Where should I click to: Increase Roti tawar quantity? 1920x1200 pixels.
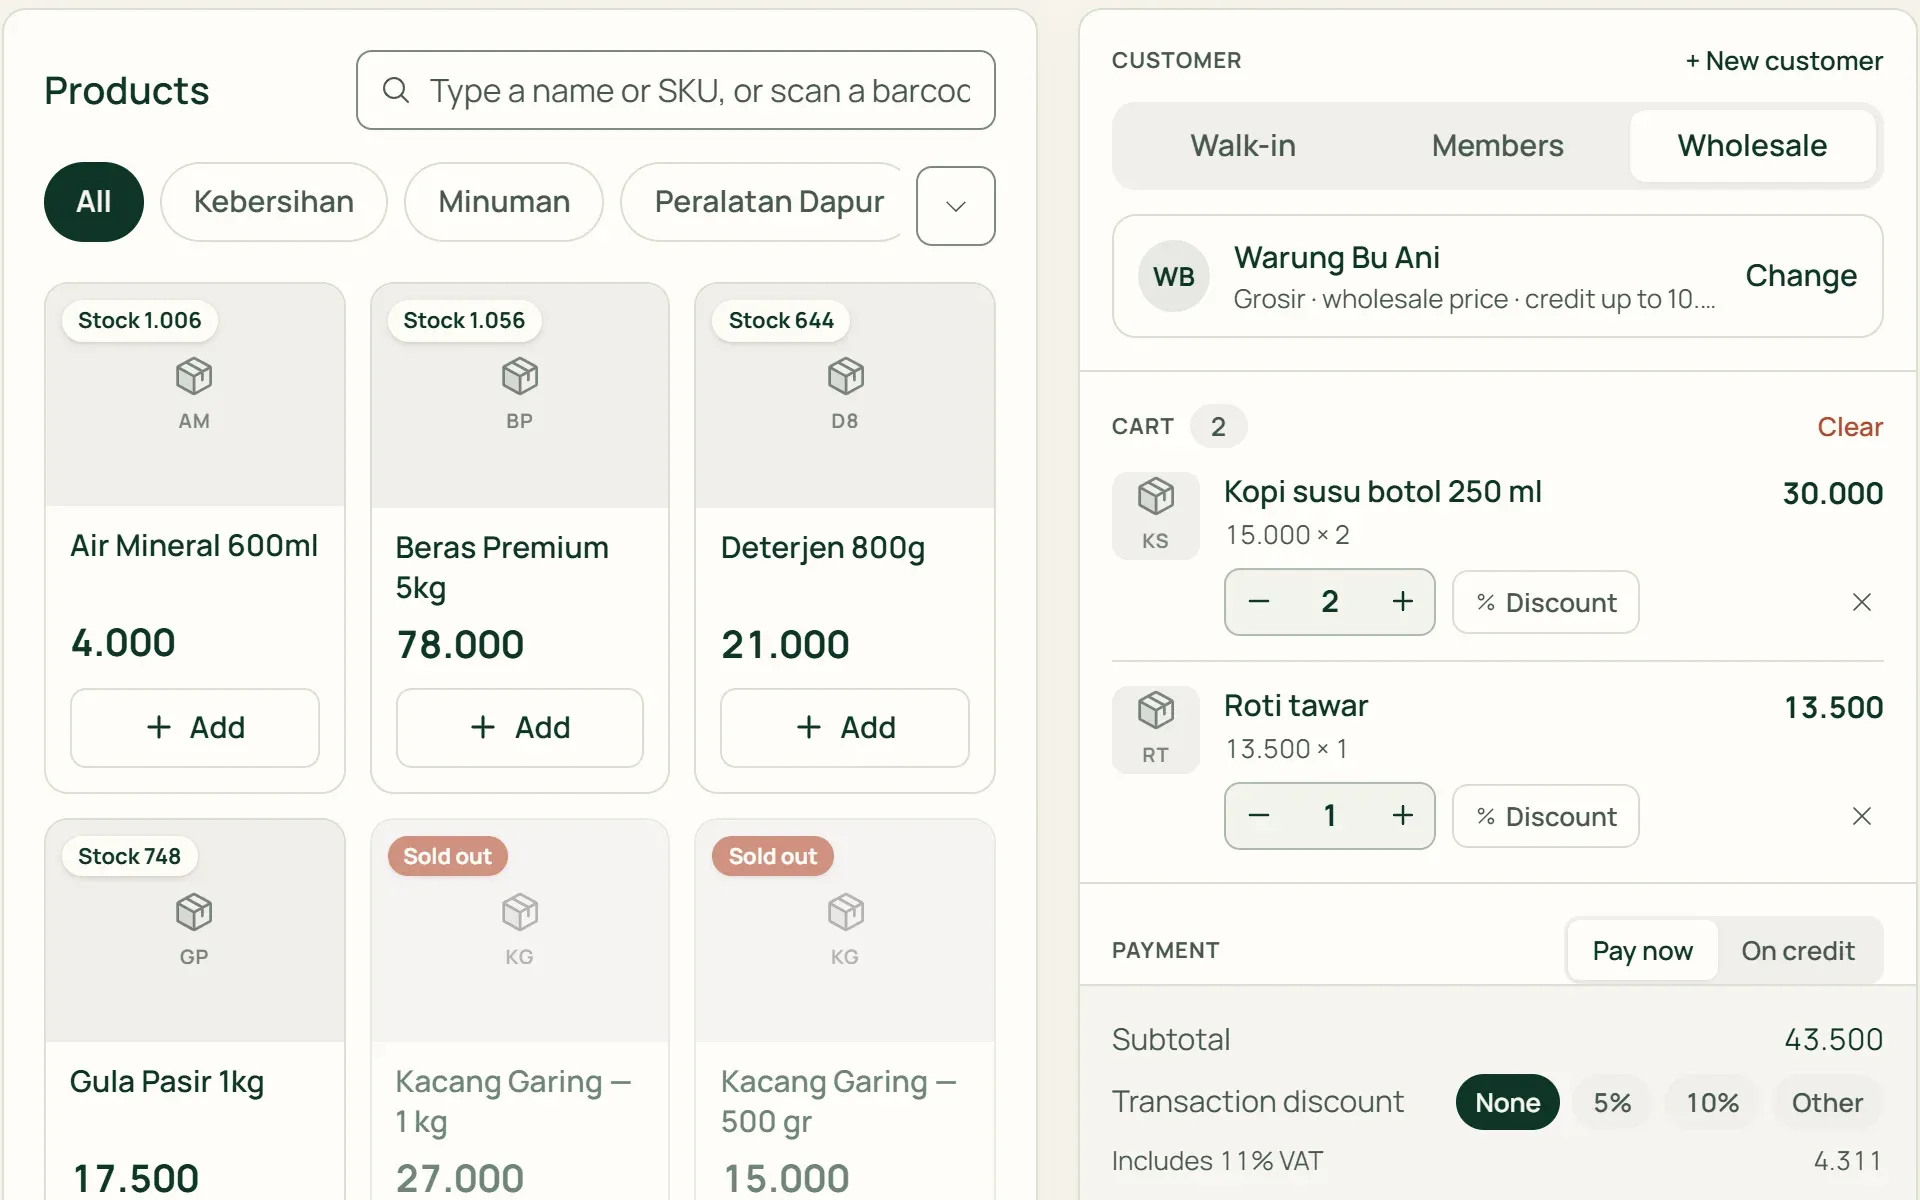pyautogui.click(x=1402, y=815)
